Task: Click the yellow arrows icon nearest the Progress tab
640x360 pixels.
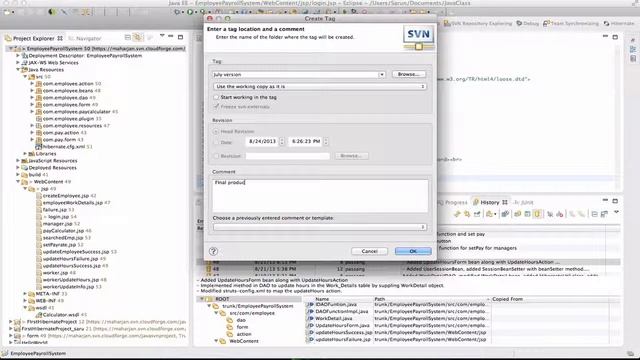Action: coord(457,213)
